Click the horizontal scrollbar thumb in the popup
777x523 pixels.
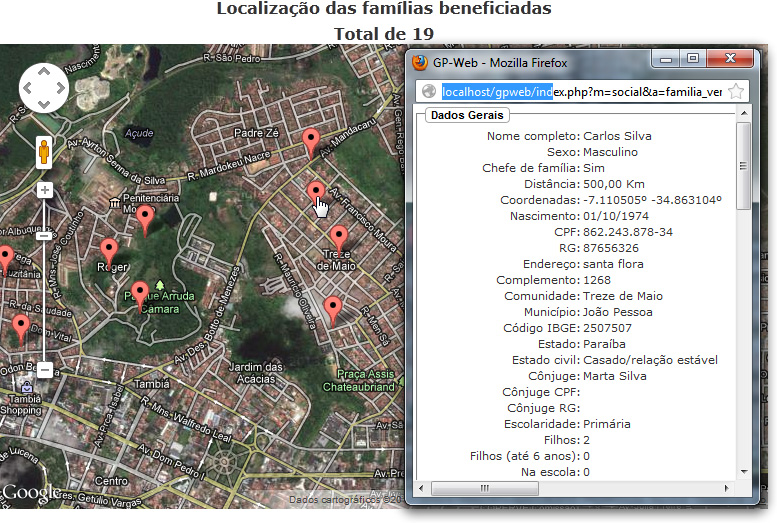[485, 488]
